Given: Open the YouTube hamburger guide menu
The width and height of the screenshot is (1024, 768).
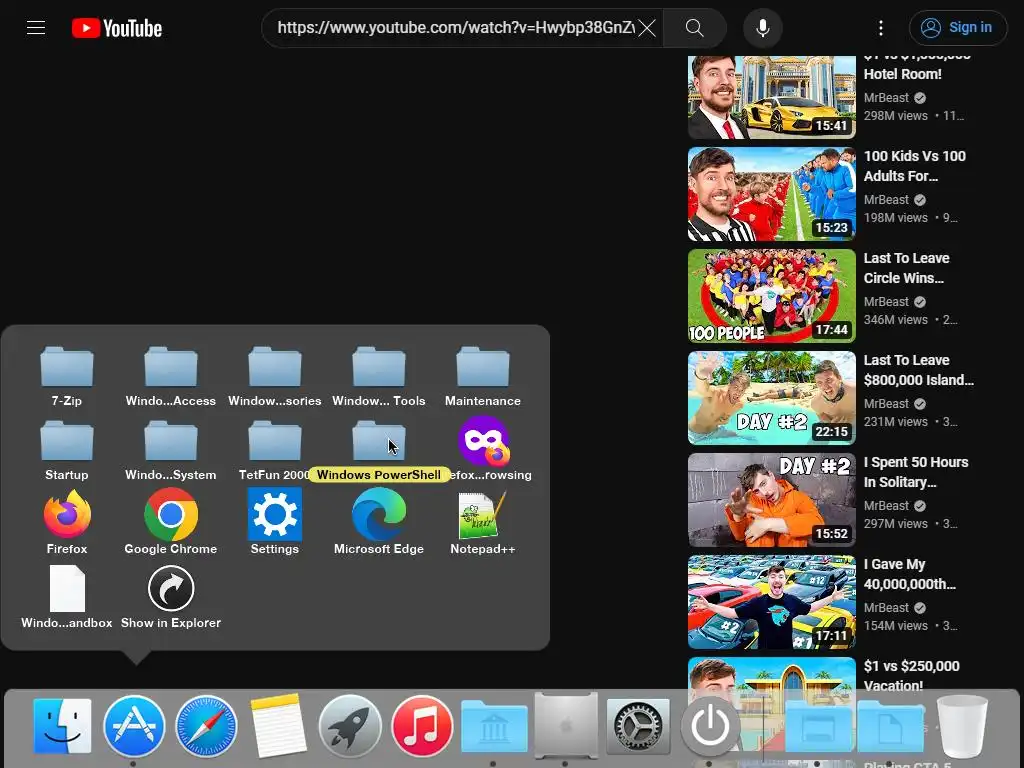Looking at the screenshot, I should pyautogui.click(x=36, y=27).
